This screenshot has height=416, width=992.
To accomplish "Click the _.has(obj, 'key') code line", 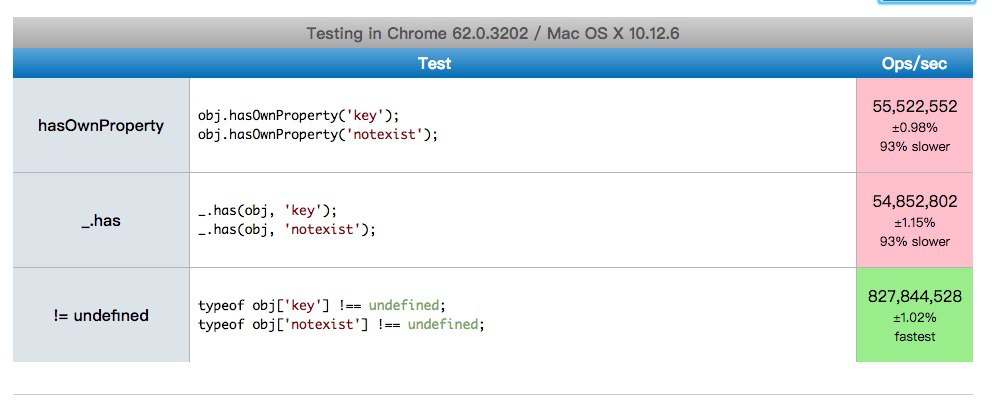I will pos(268,210).
